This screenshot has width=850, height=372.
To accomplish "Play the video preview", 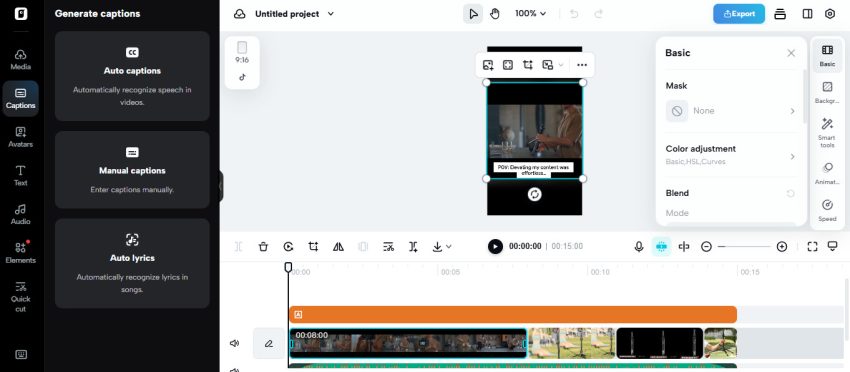I will point(495,246).
